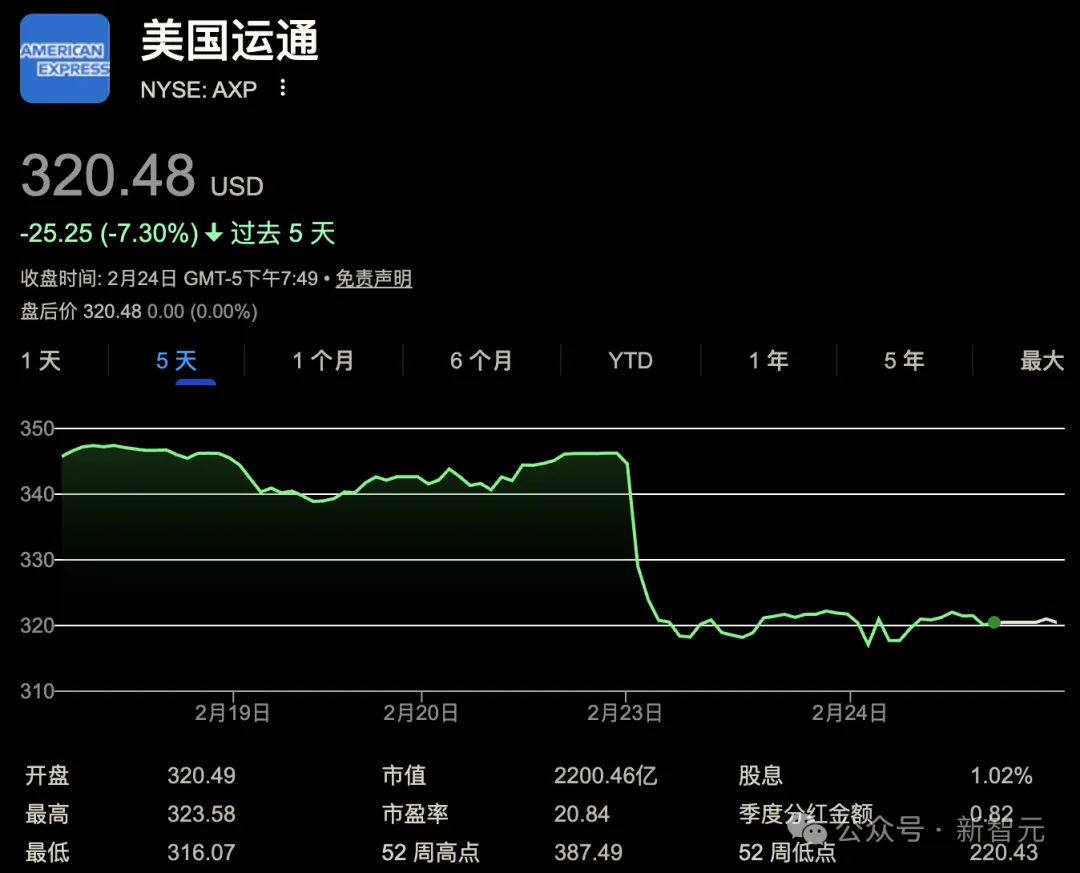Click the green down arrow beside percentage change
The image size is (1080, 873).
pyautogui.click(x=214, y=234)
